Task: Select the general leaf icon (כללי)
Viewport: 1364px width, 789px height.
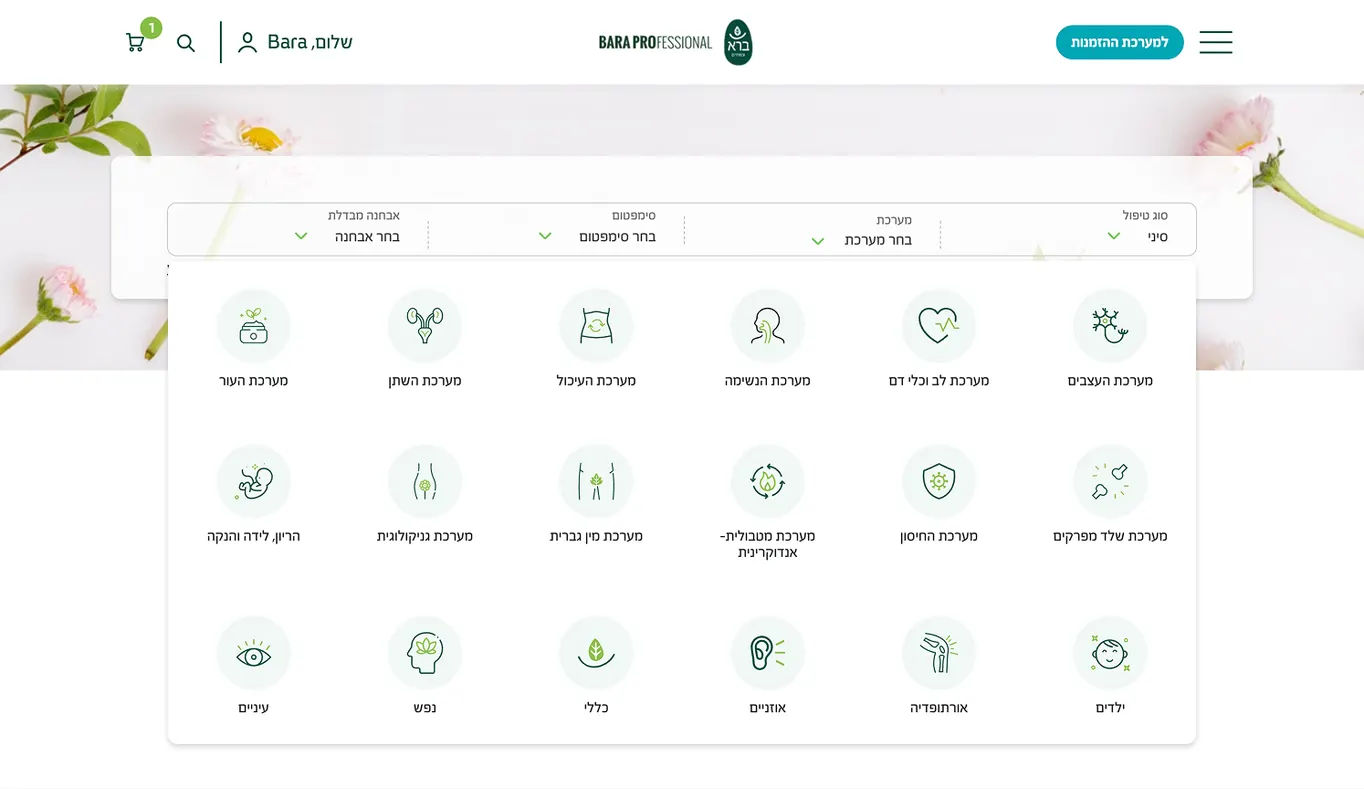Action: tap(596, 653)
